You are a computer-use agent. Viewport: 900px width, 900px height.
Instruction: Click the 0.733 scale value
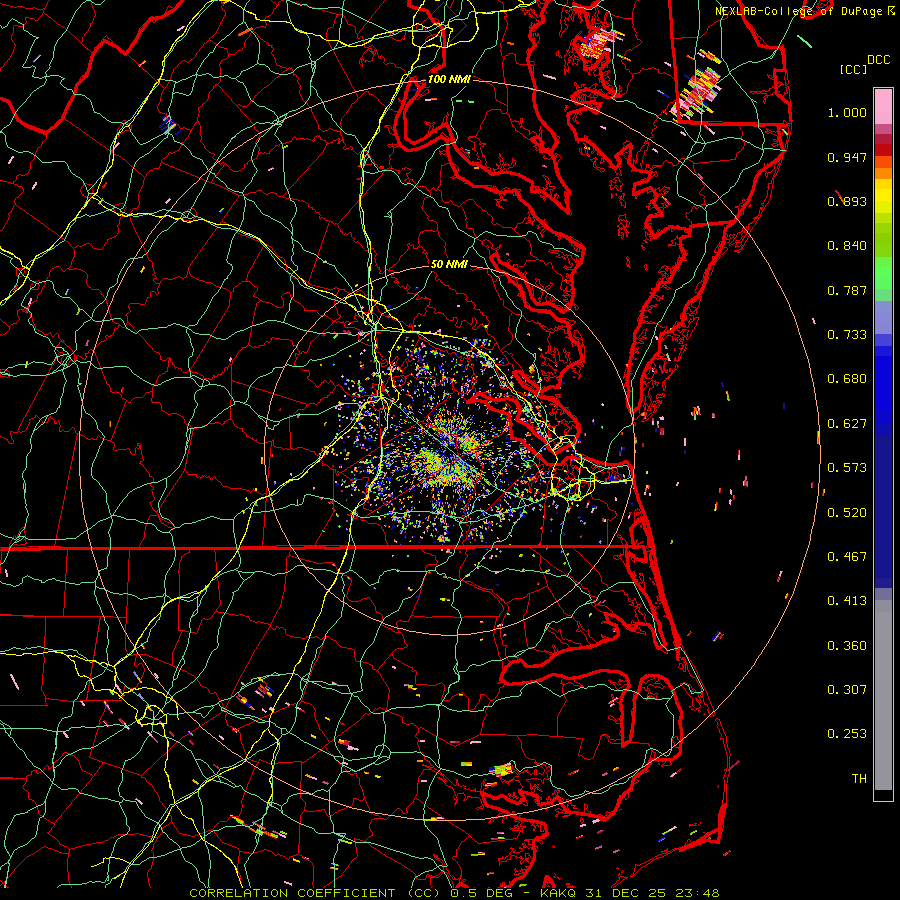[847, 335]
